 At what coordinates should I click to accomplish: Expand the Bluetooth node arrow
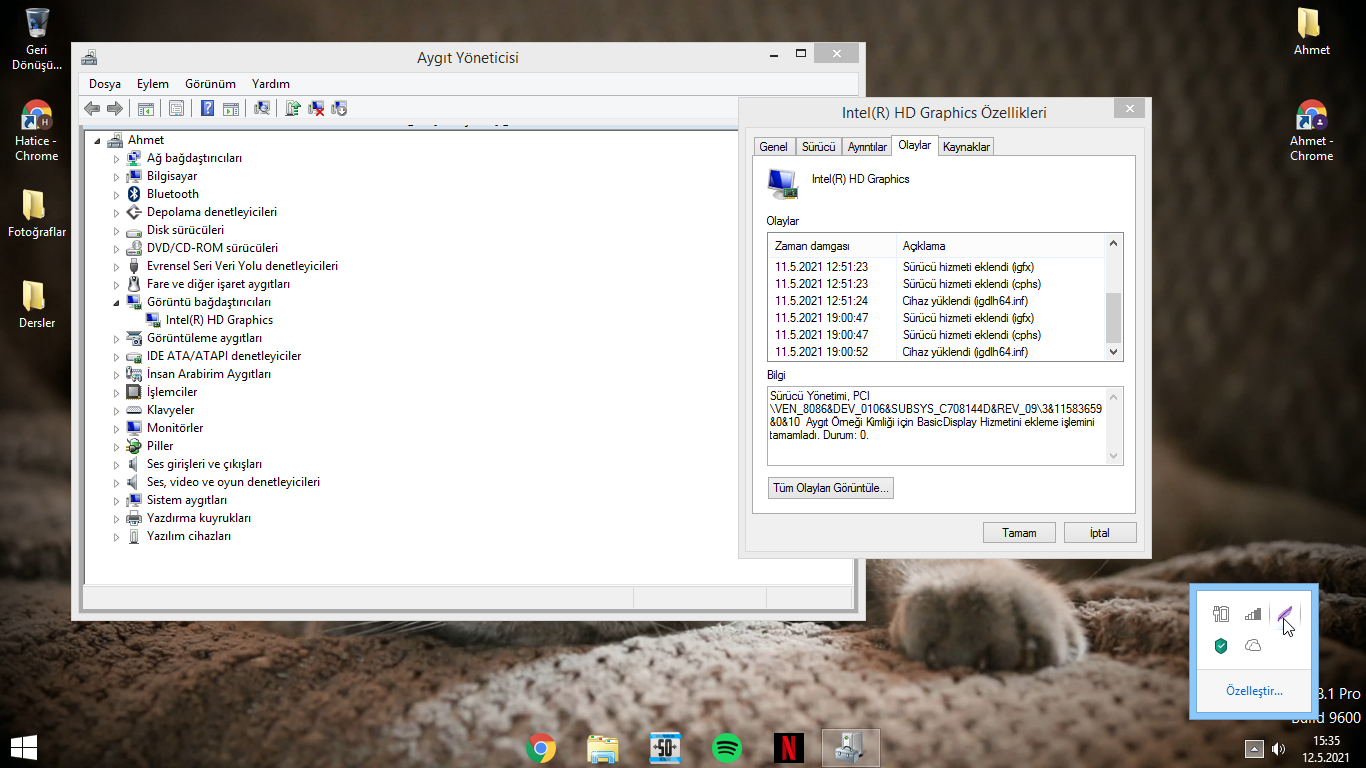point(116,194)
